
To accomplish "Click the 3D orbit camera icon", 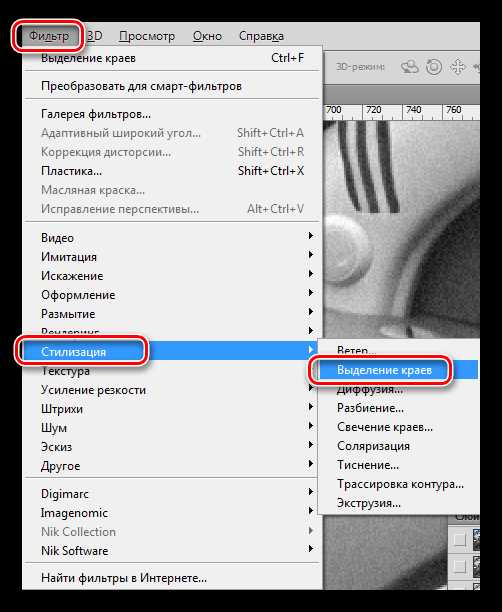I will click(x=409, y=67).
